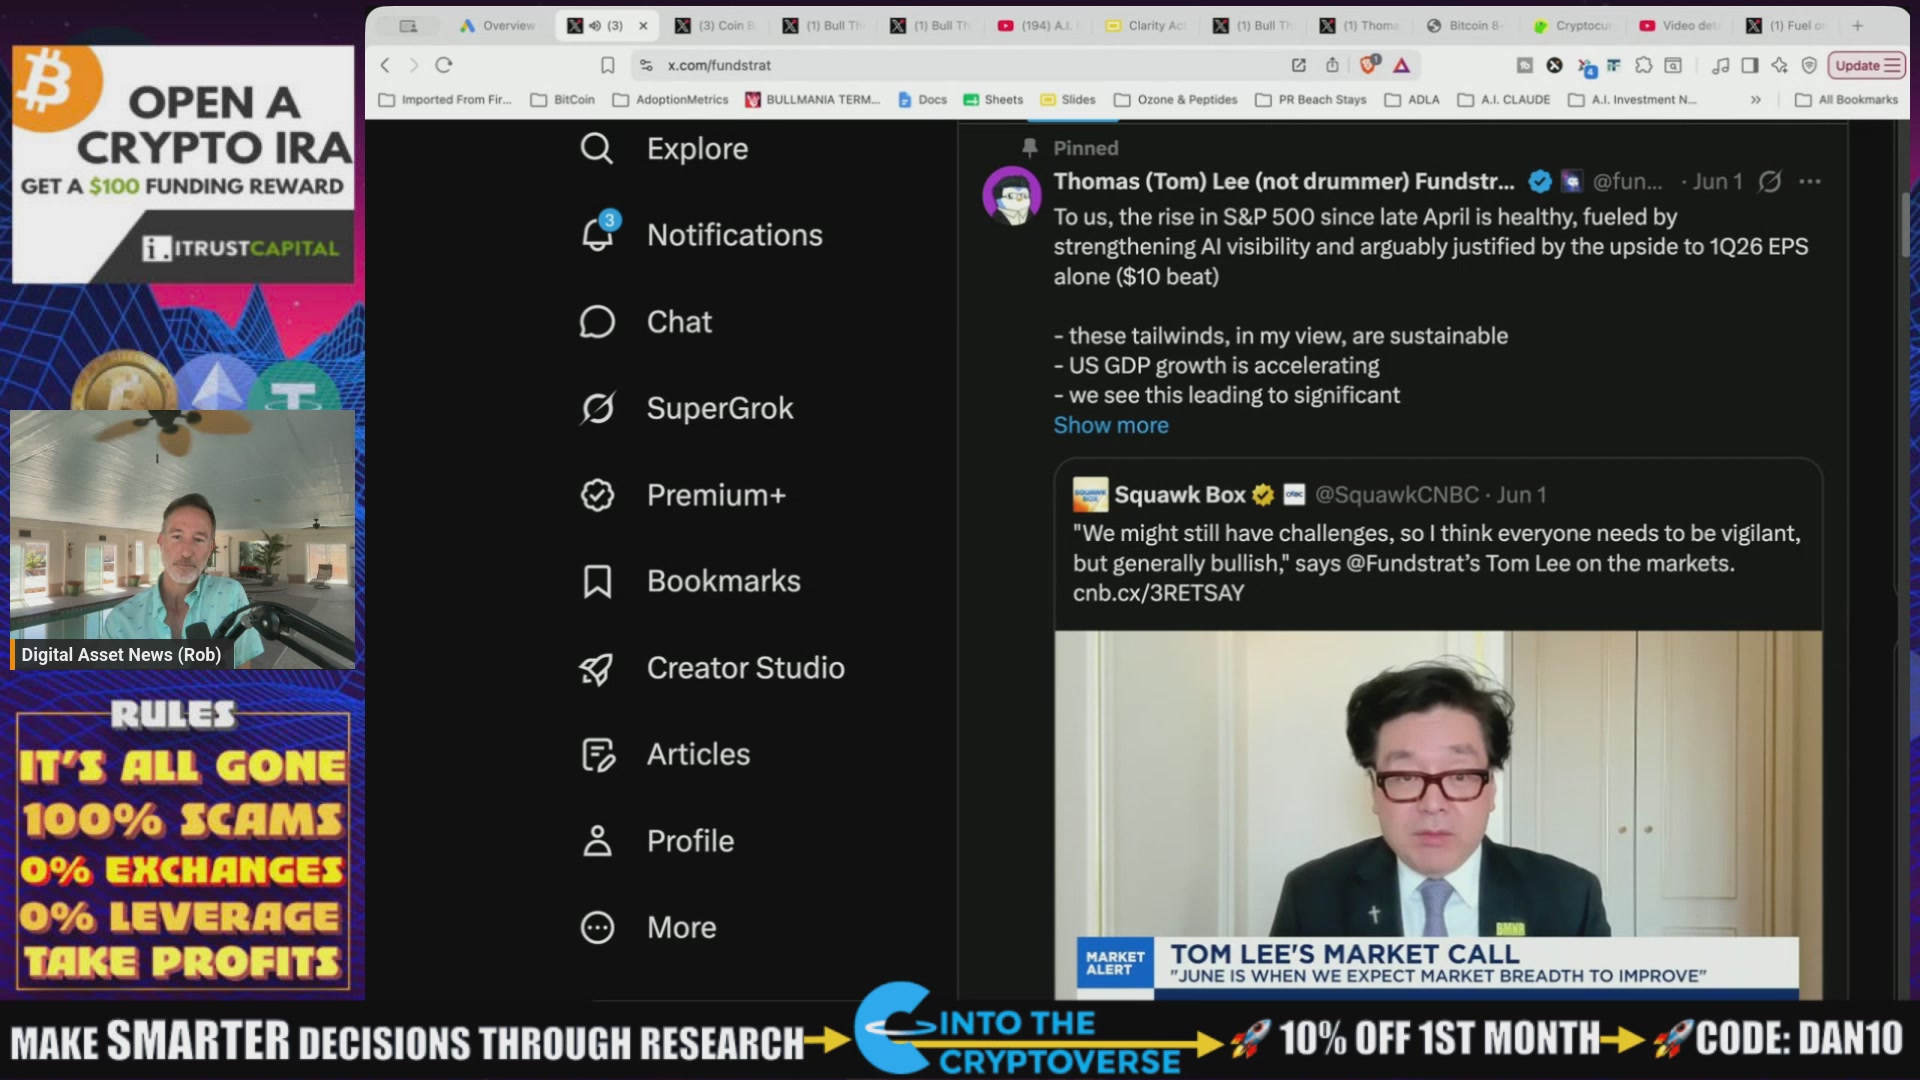This screenshot has width=1920, height=1080.
Task: Click Tom Lee's profile avatar
Action: click(1012, 195)
